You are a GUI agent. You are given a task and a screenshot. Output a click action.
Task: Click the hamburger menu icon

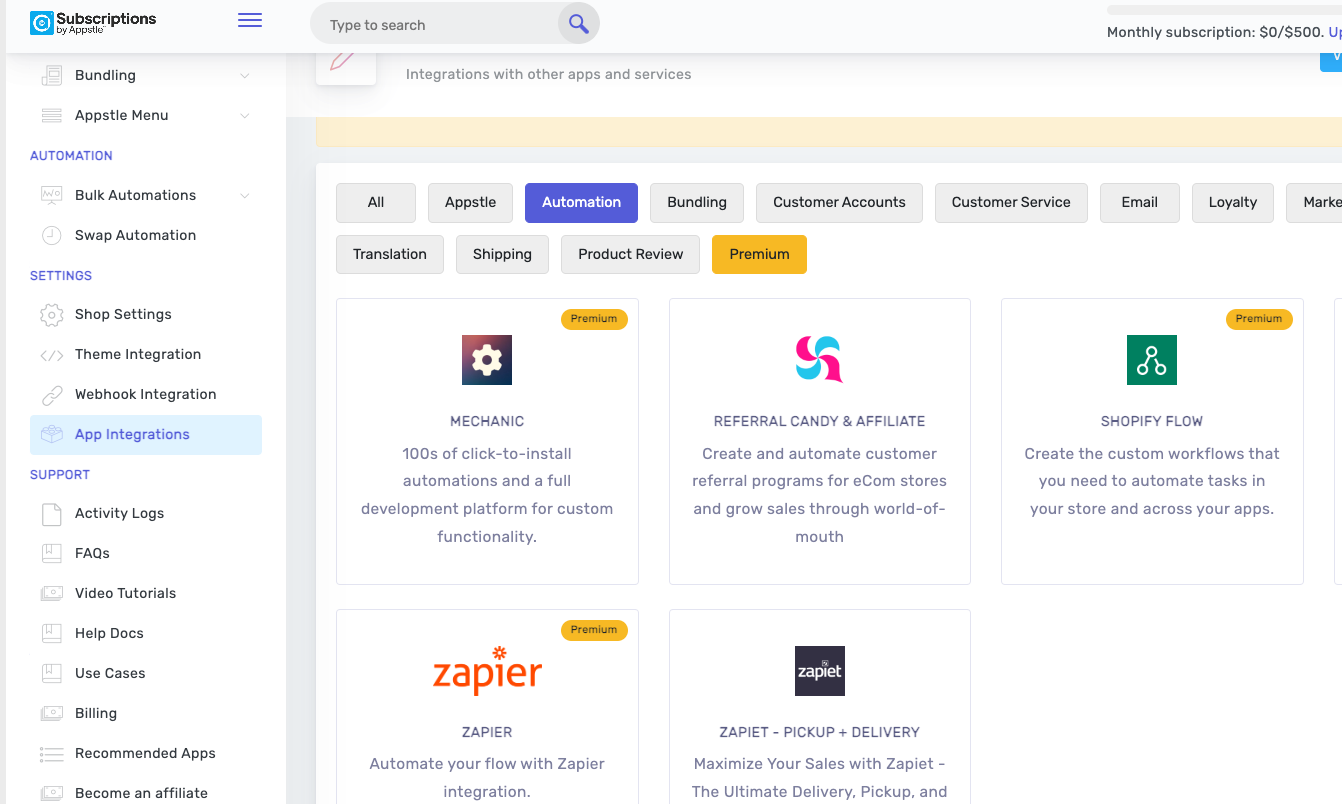click(250, 21)
